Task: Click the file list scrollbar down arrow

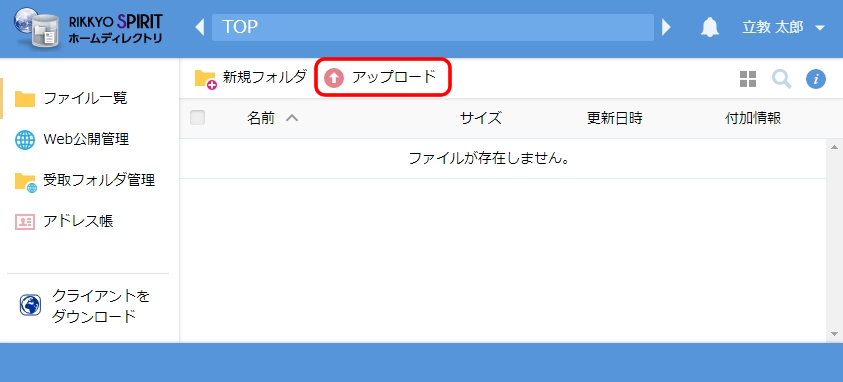Action: point(834,334)
